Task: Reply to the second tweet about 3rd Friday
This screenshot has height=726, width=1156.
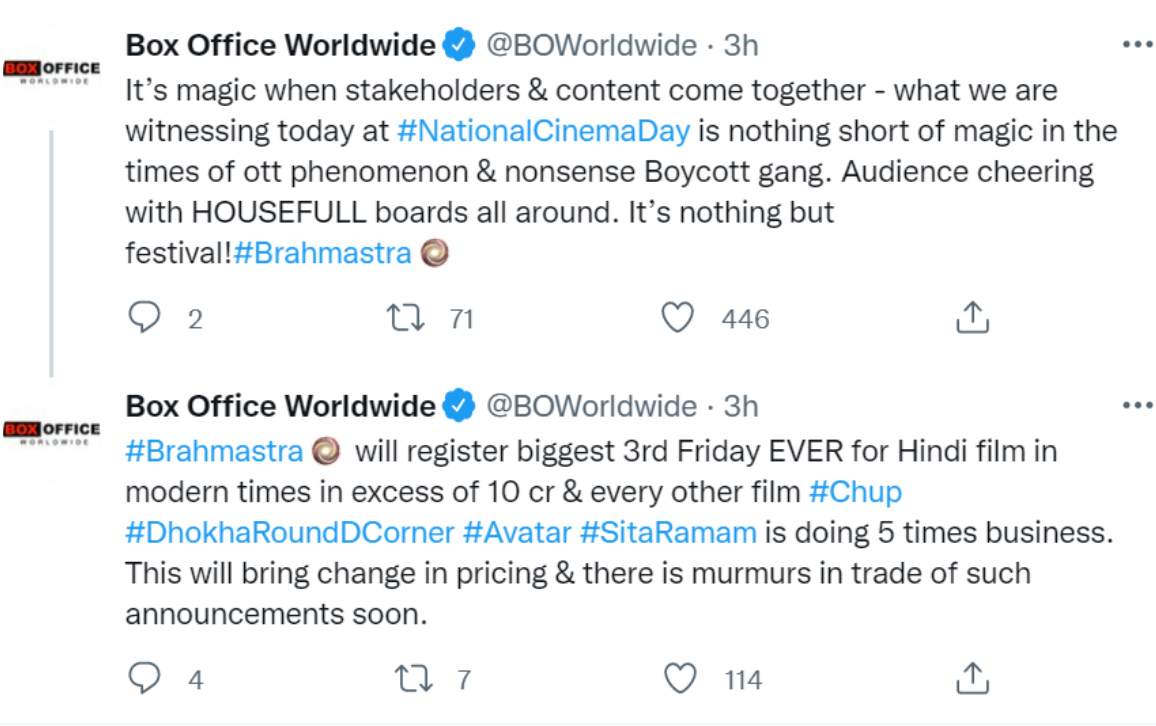Action: (146, 679)
